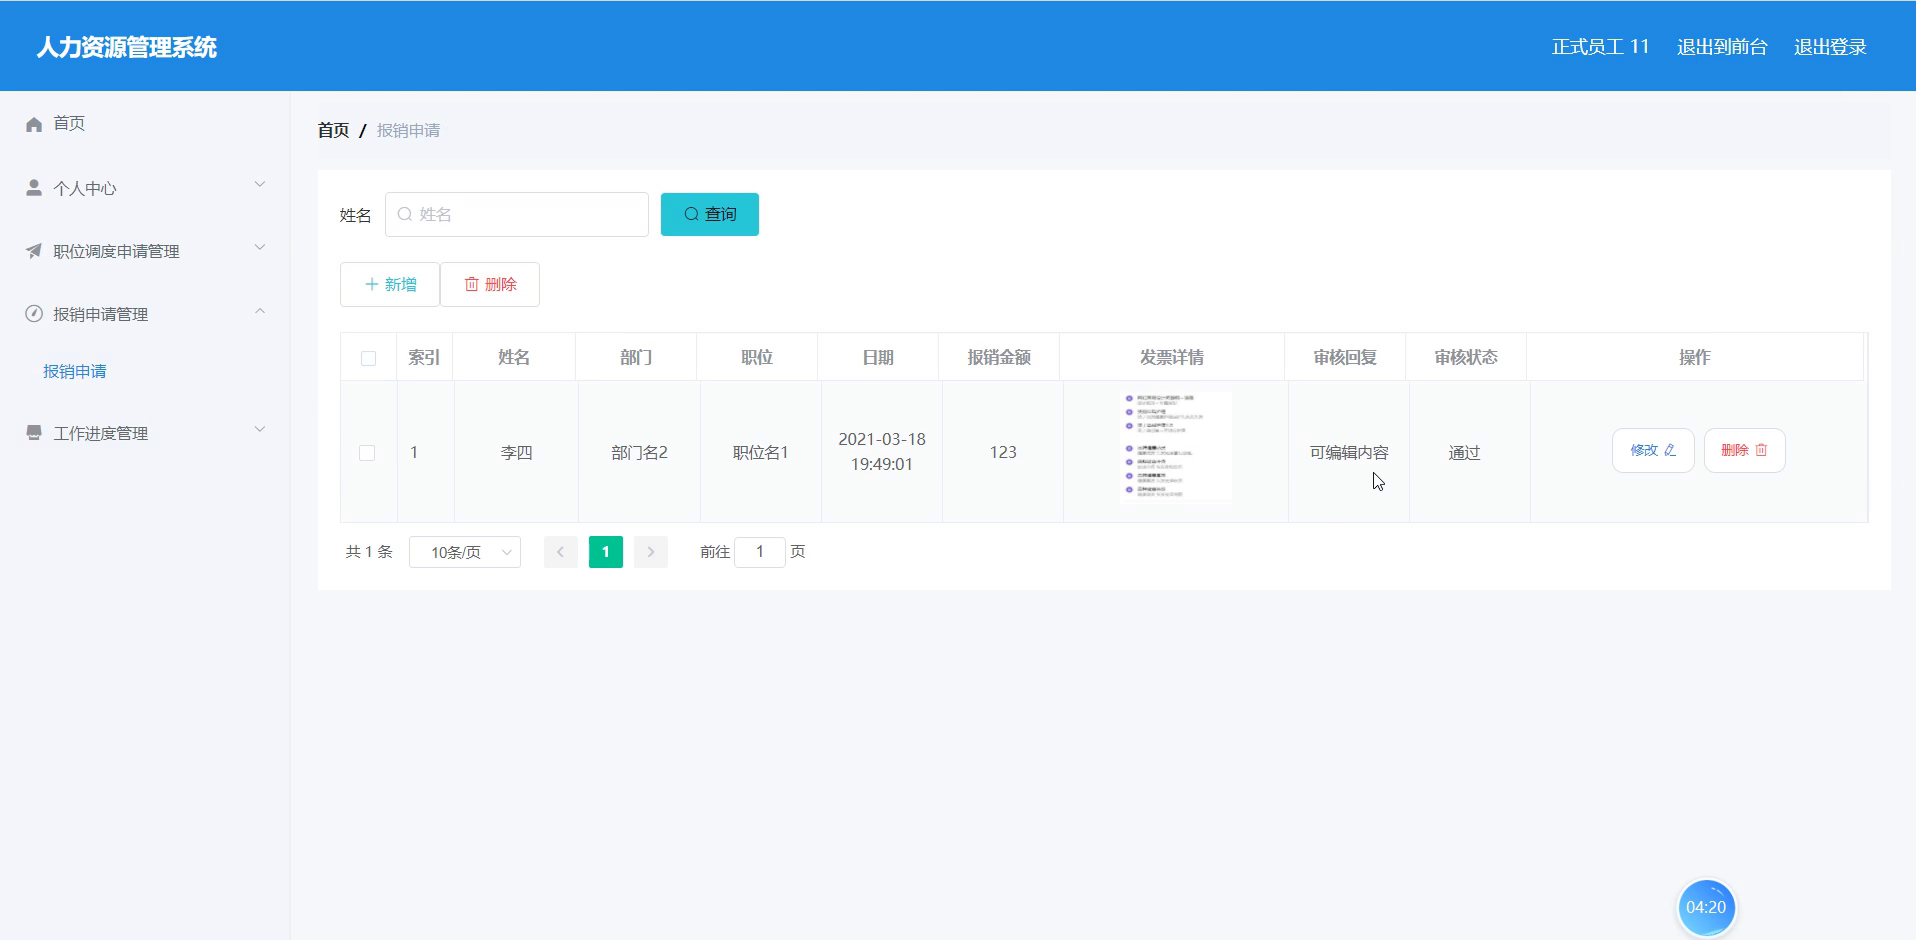1916x940 pixels.
Task: Click 删除 button in 李四 row
Action: [1745, 450]
